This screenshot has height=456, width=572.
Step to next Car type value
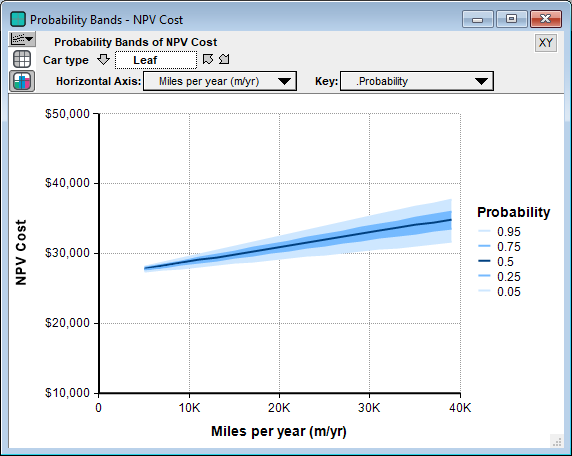point(224,59)
